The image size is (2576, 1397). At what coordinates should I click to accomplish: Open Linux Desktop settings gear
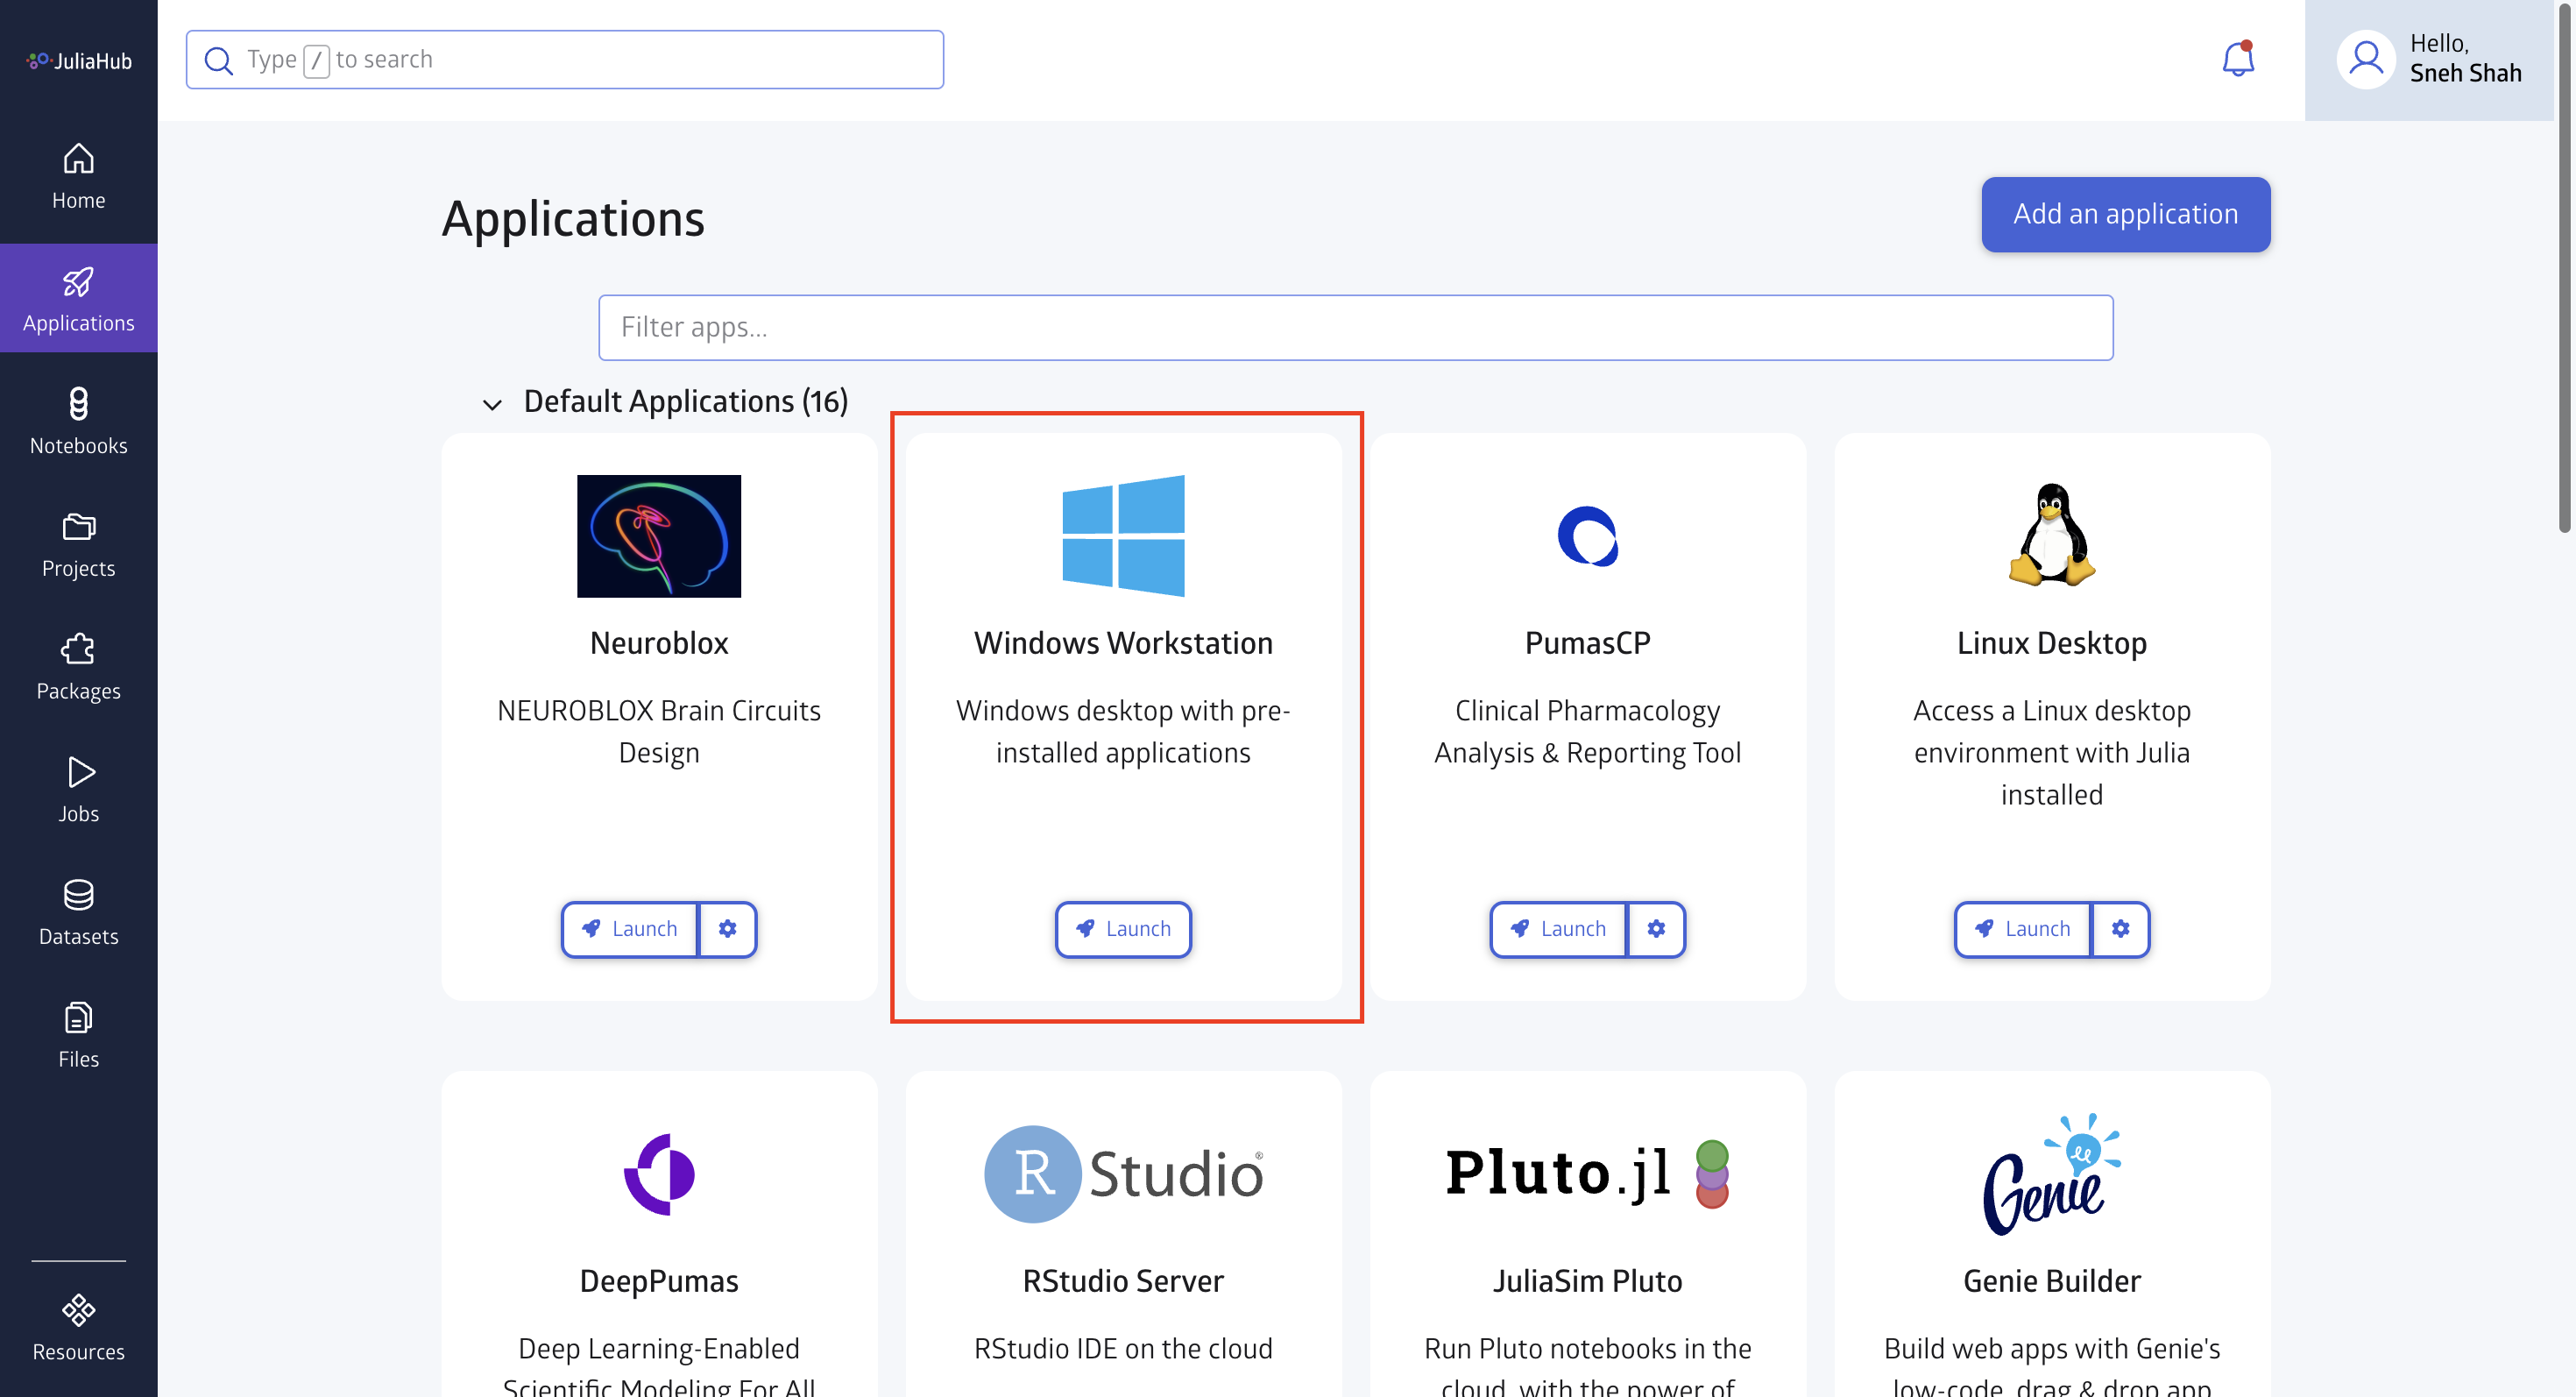(2120, 929)
